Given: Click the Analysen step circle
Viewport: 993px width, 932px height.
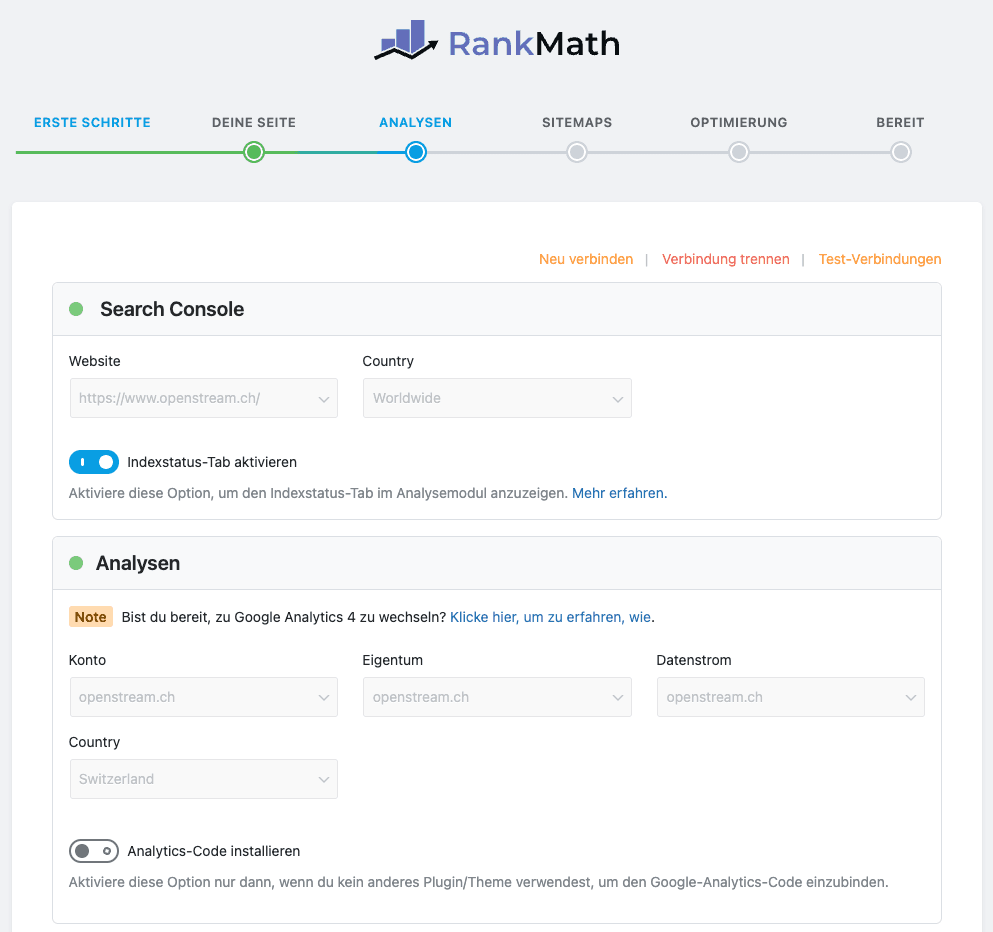Looking at the screenshot, I should point(416,152).
